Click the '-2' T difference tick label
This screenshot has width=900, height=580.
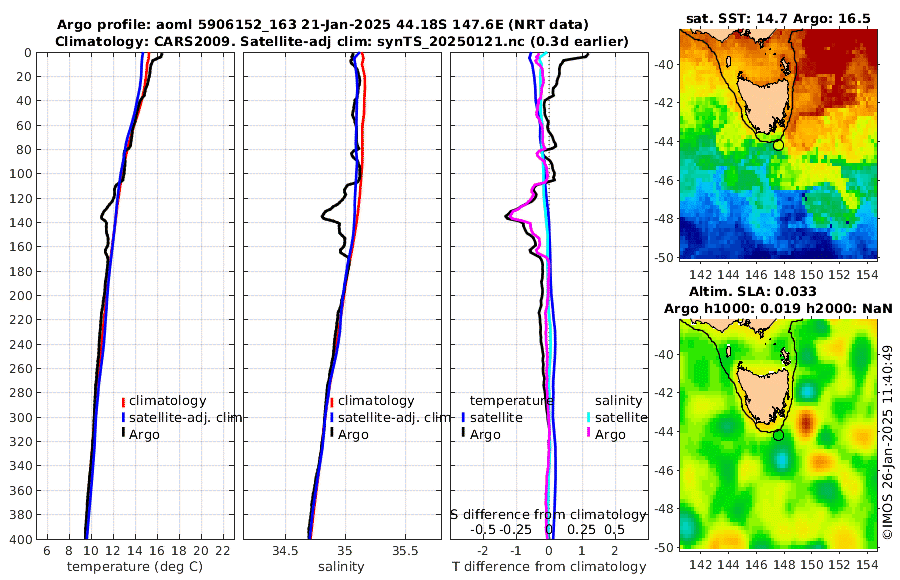tap(483, 551)
